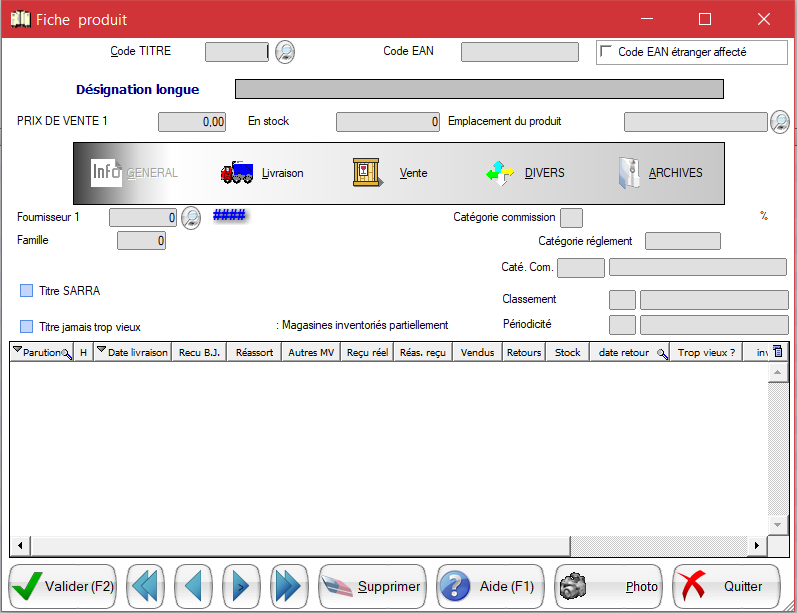Click the Supprimer button
The image size is (797, 613).
pos(373,586)
